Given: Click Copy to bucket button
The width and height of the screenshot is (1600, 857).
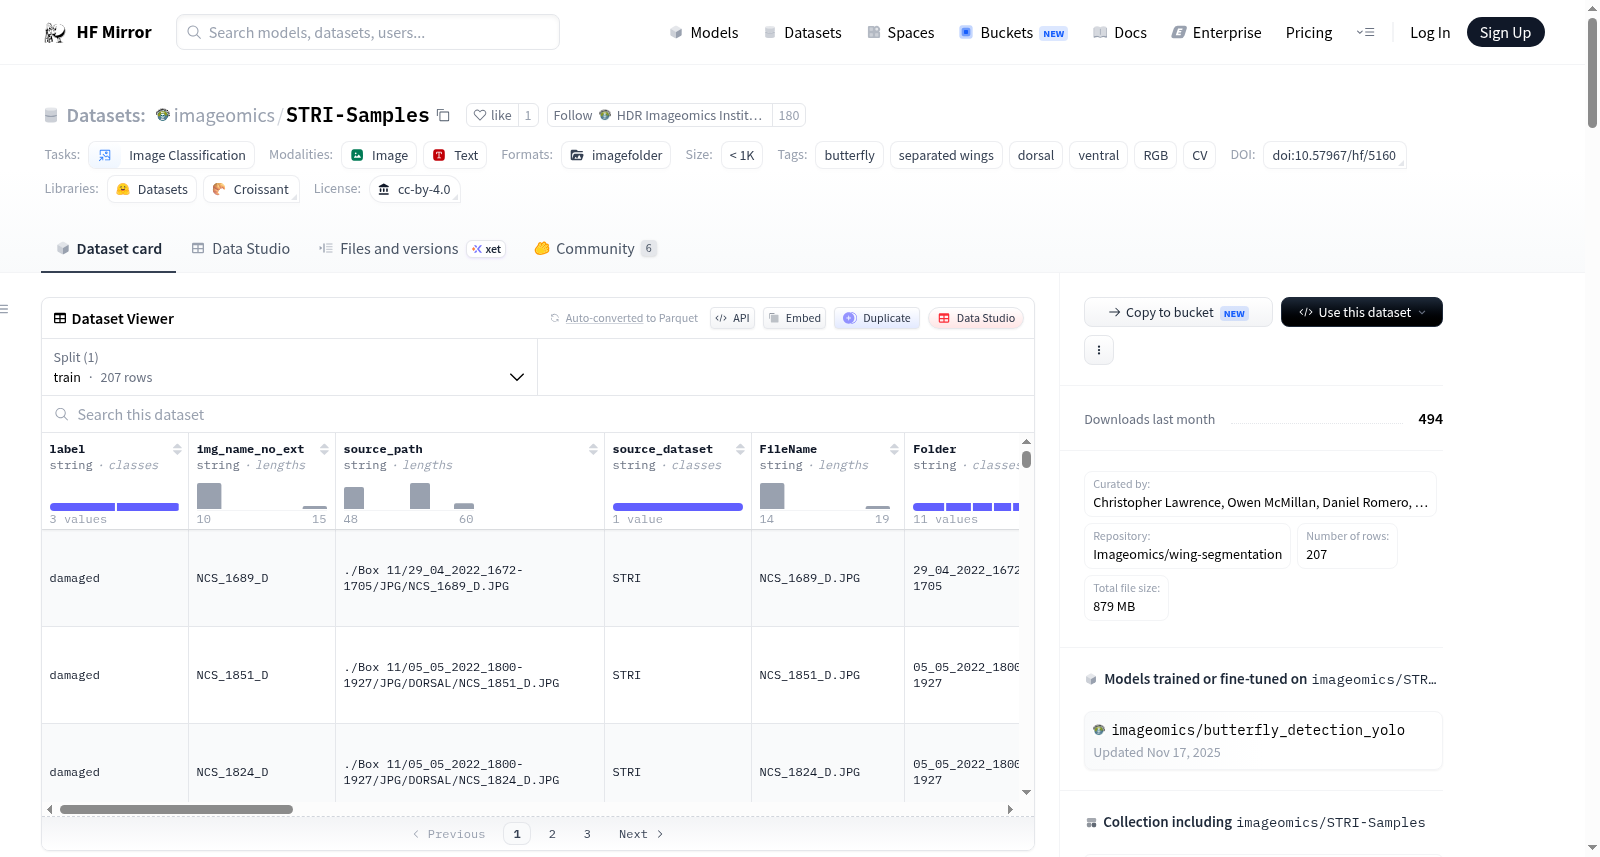Looking at the screenshot, I should (x=1178, y=312).
